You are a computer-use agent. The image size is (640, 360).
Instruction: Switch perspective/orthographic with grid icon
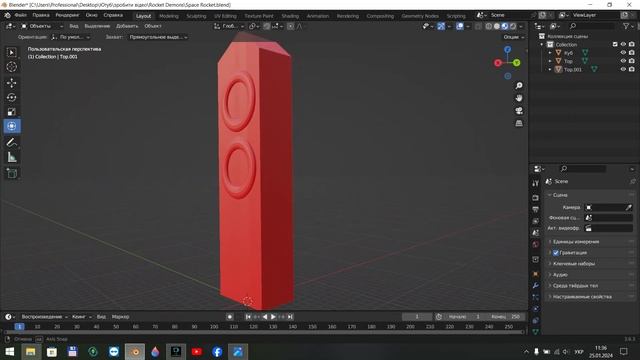(x=519, y=123)
